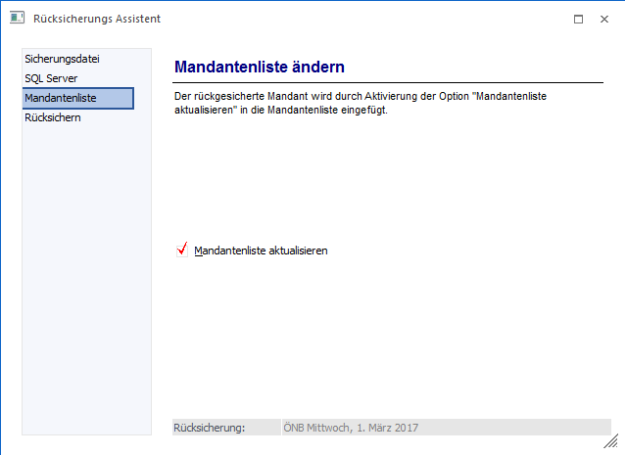The image size is (626, 456).
Task: Maximize the Rücksicherungs Assistent window
Action: click(578, 19)
